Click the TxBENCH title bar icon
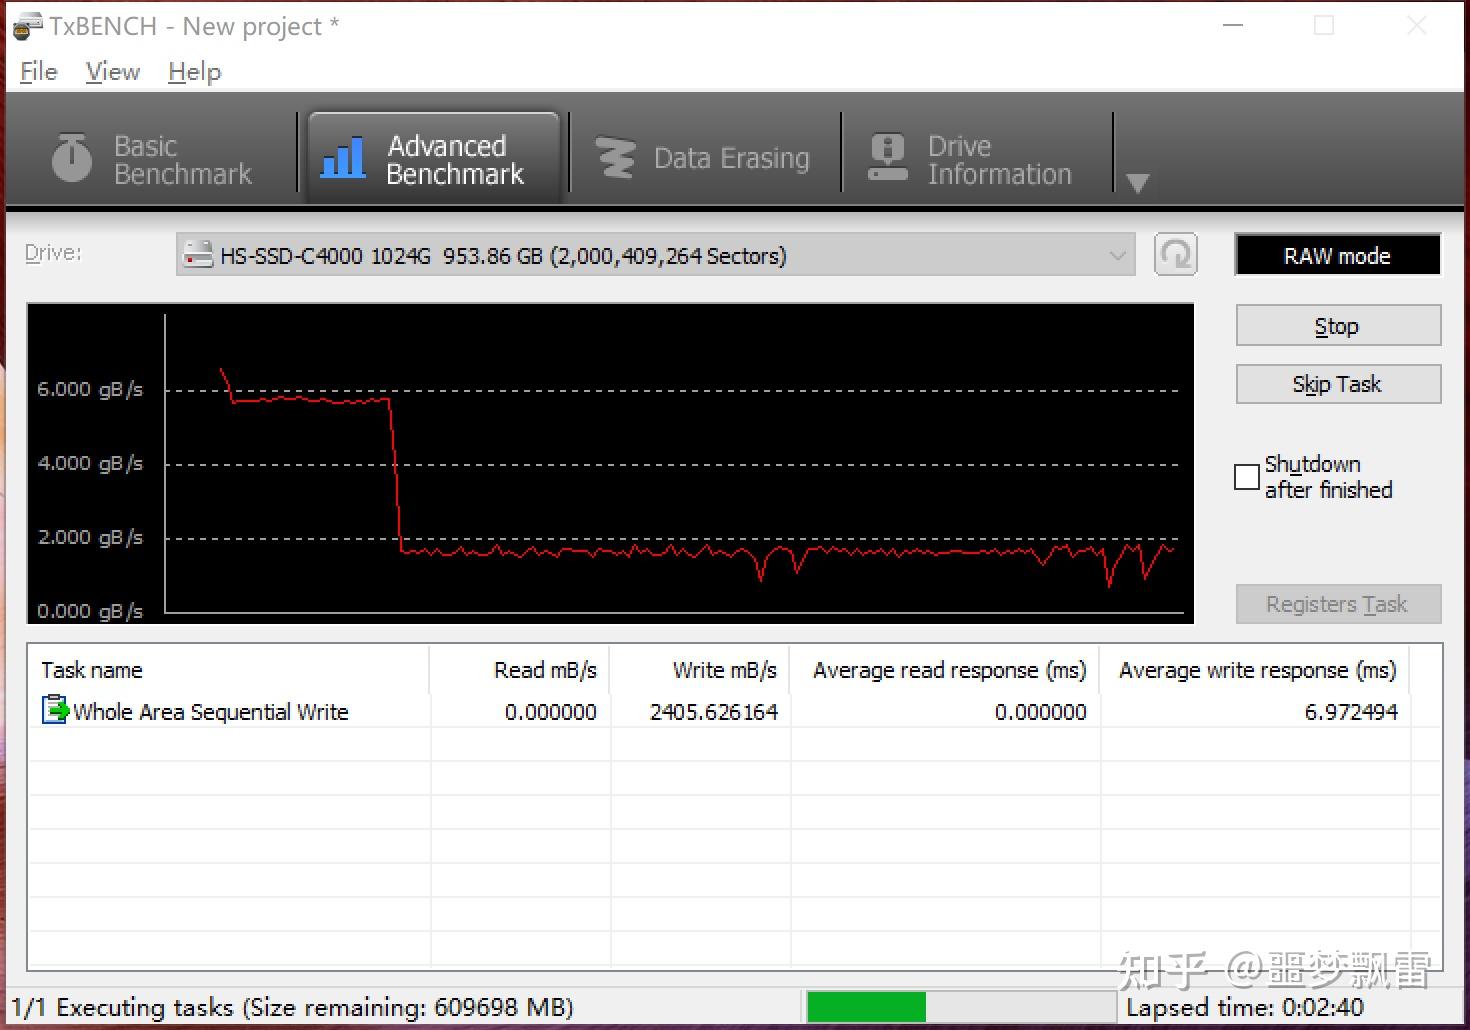 coord(25,25)
